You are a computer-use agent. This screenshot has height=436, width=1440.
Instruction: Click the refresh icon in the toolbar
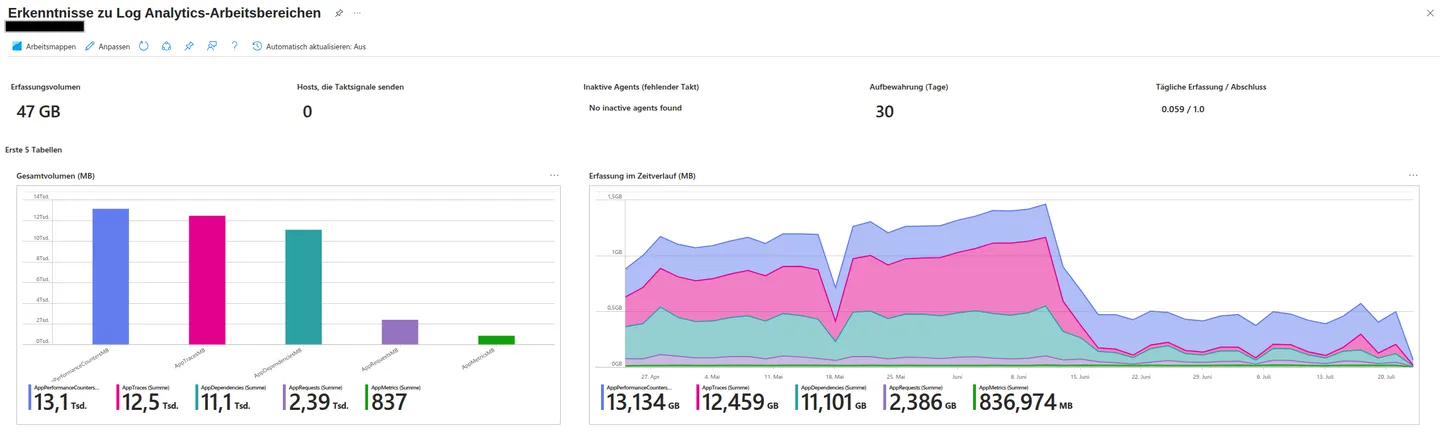coord(144,46)
